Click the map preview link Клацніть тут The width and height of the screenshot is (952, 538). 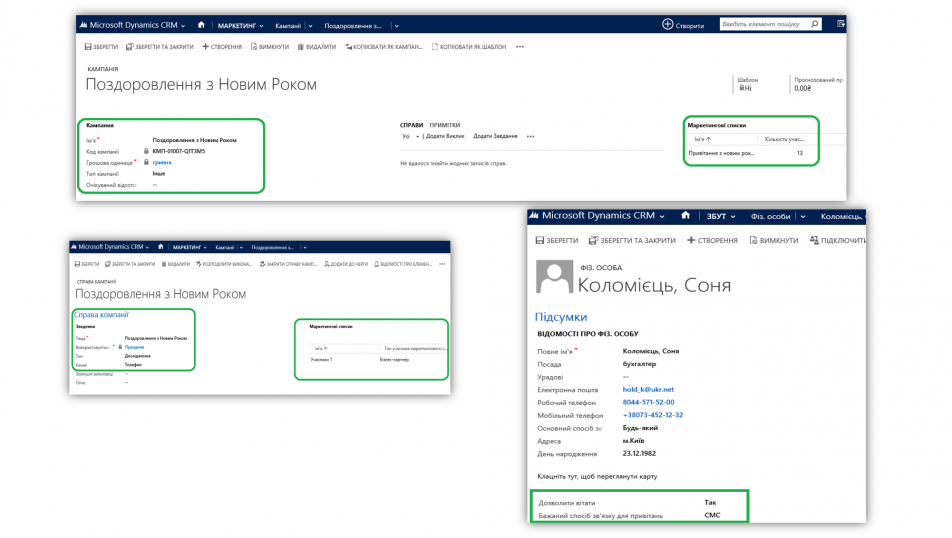597,477
